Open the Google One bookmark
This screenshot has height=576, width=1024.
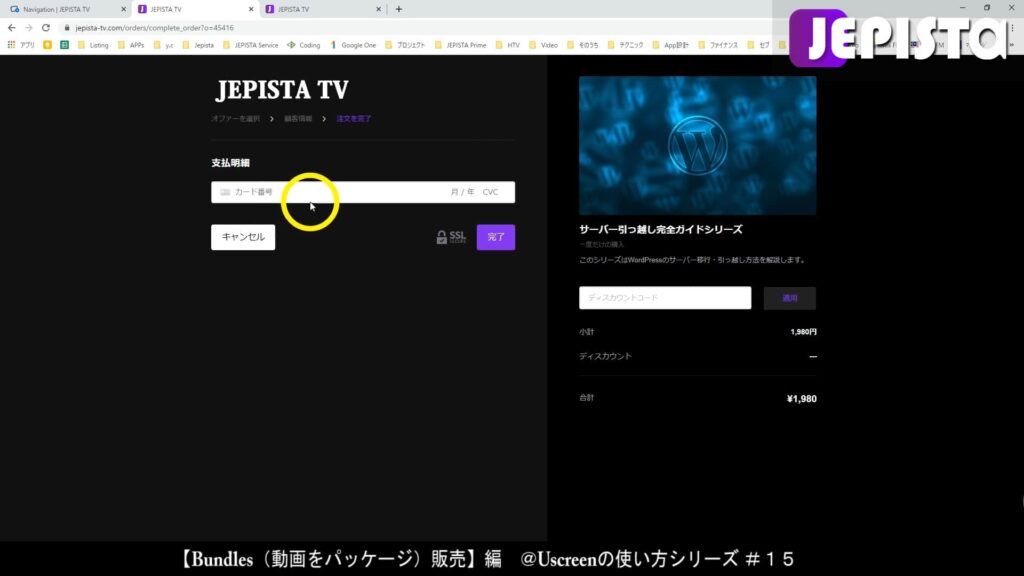click(x=353, y=45)
